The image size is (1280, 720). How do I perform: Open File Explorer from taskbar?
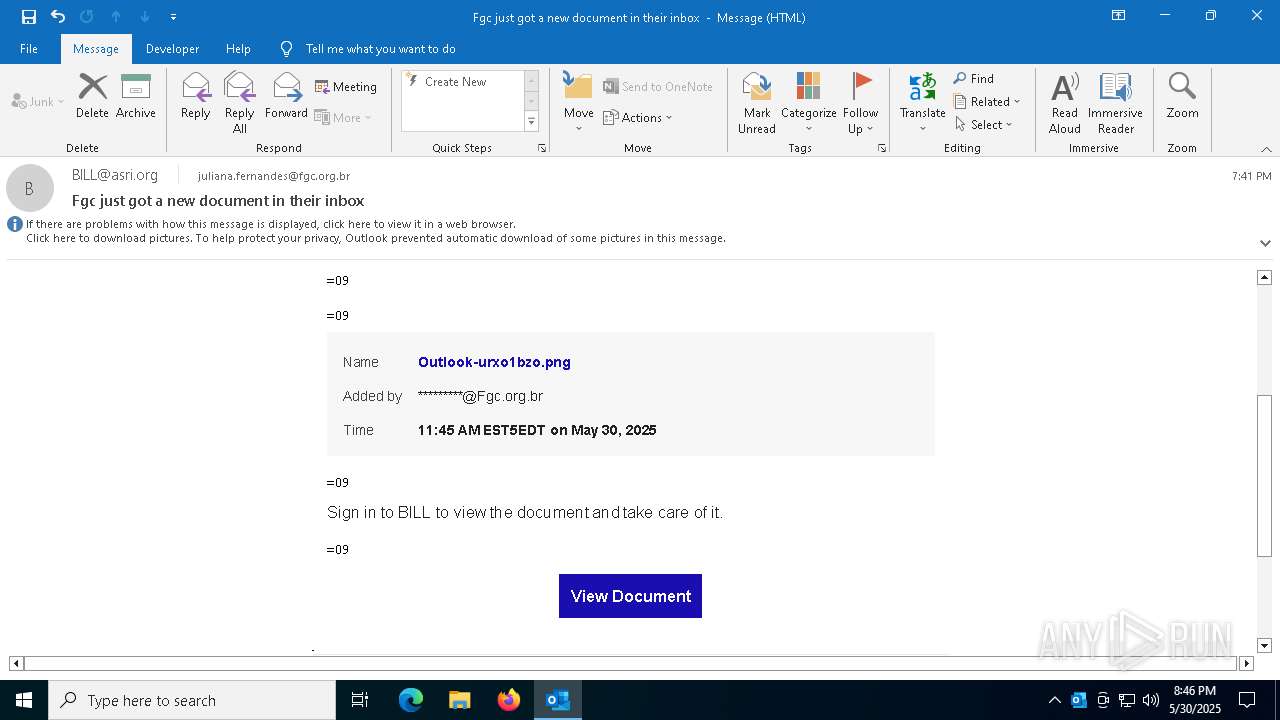click(460, 700)
